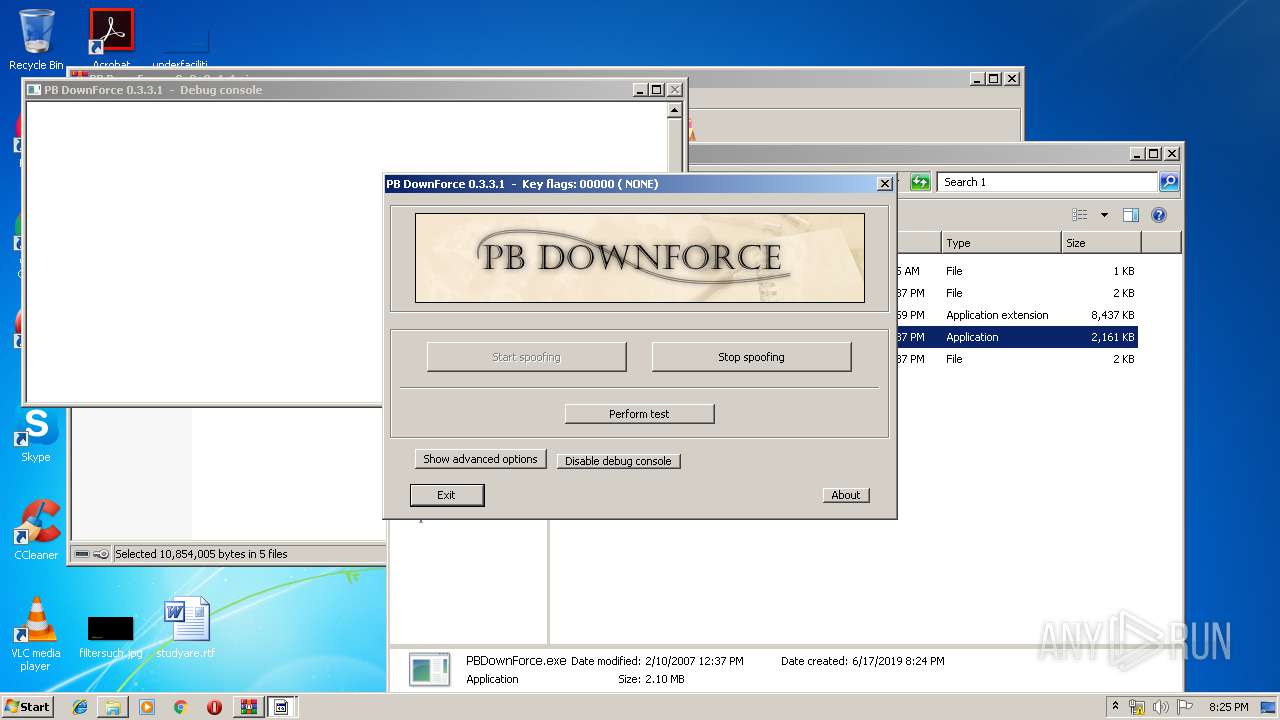Click the magnifier search icon in Explorer
Viewport: 1280px width, 720px height.
coord(1169,182)
